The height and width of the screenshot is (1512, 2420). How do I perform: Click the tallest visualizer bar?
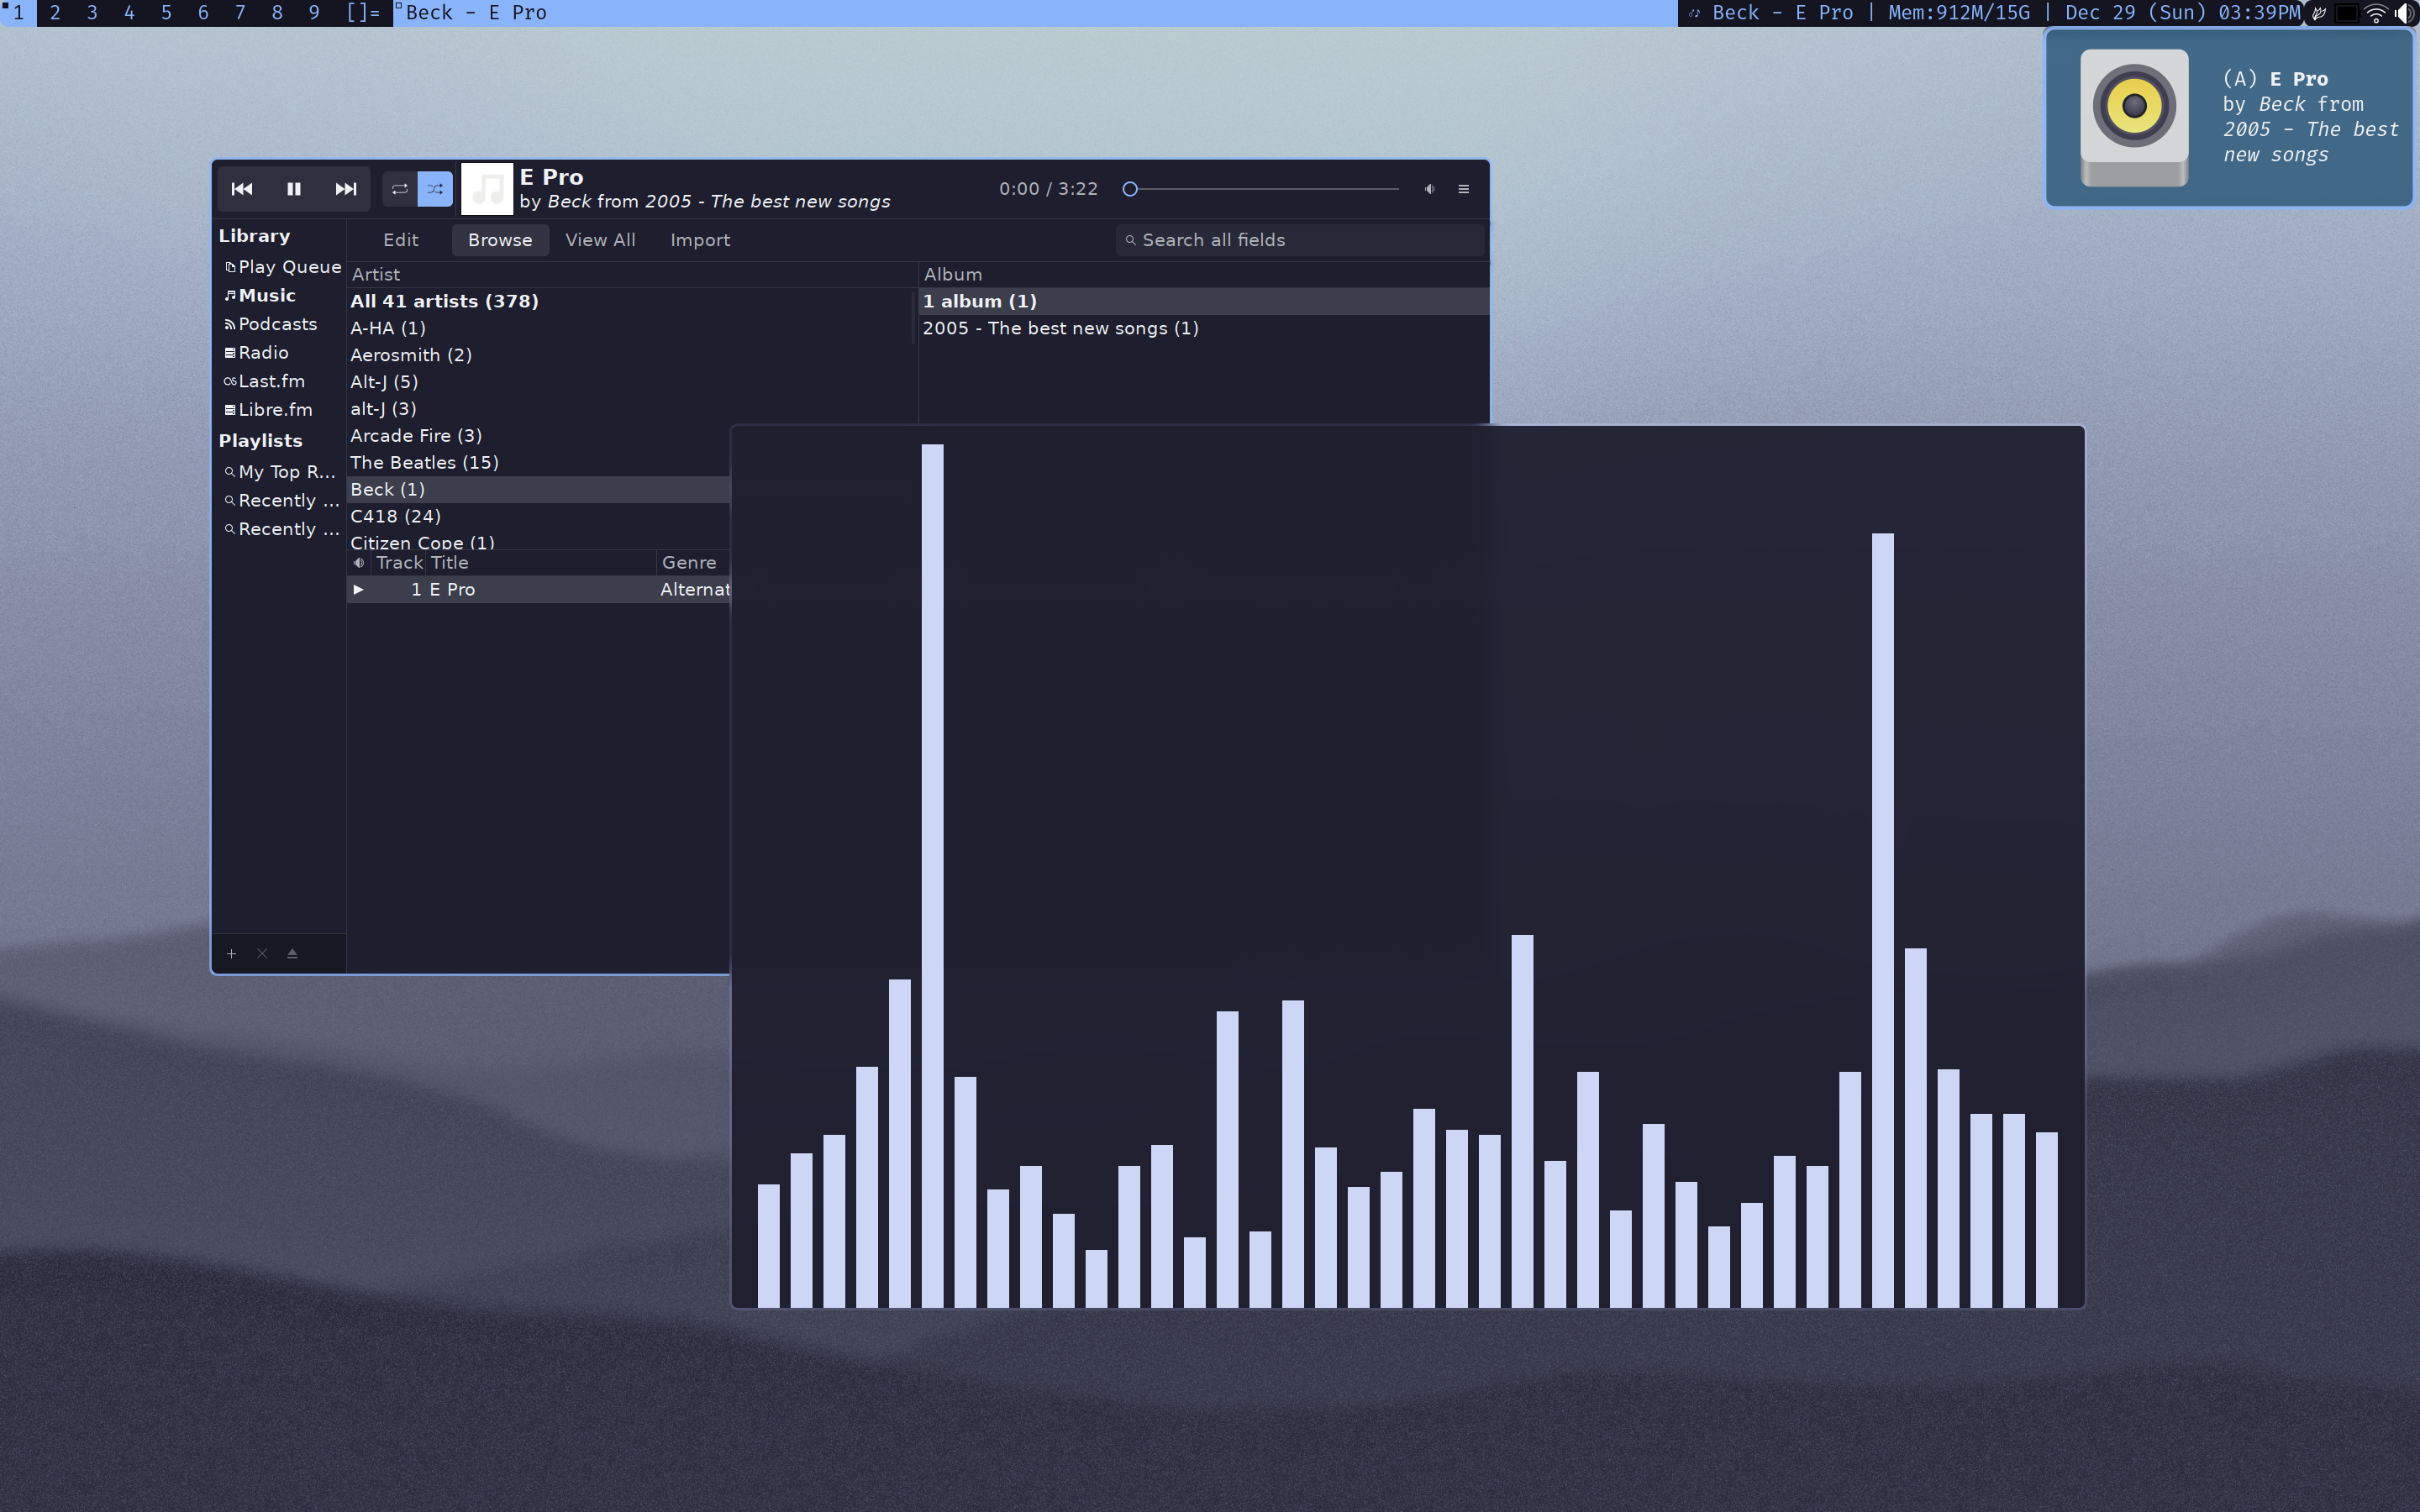932,875
